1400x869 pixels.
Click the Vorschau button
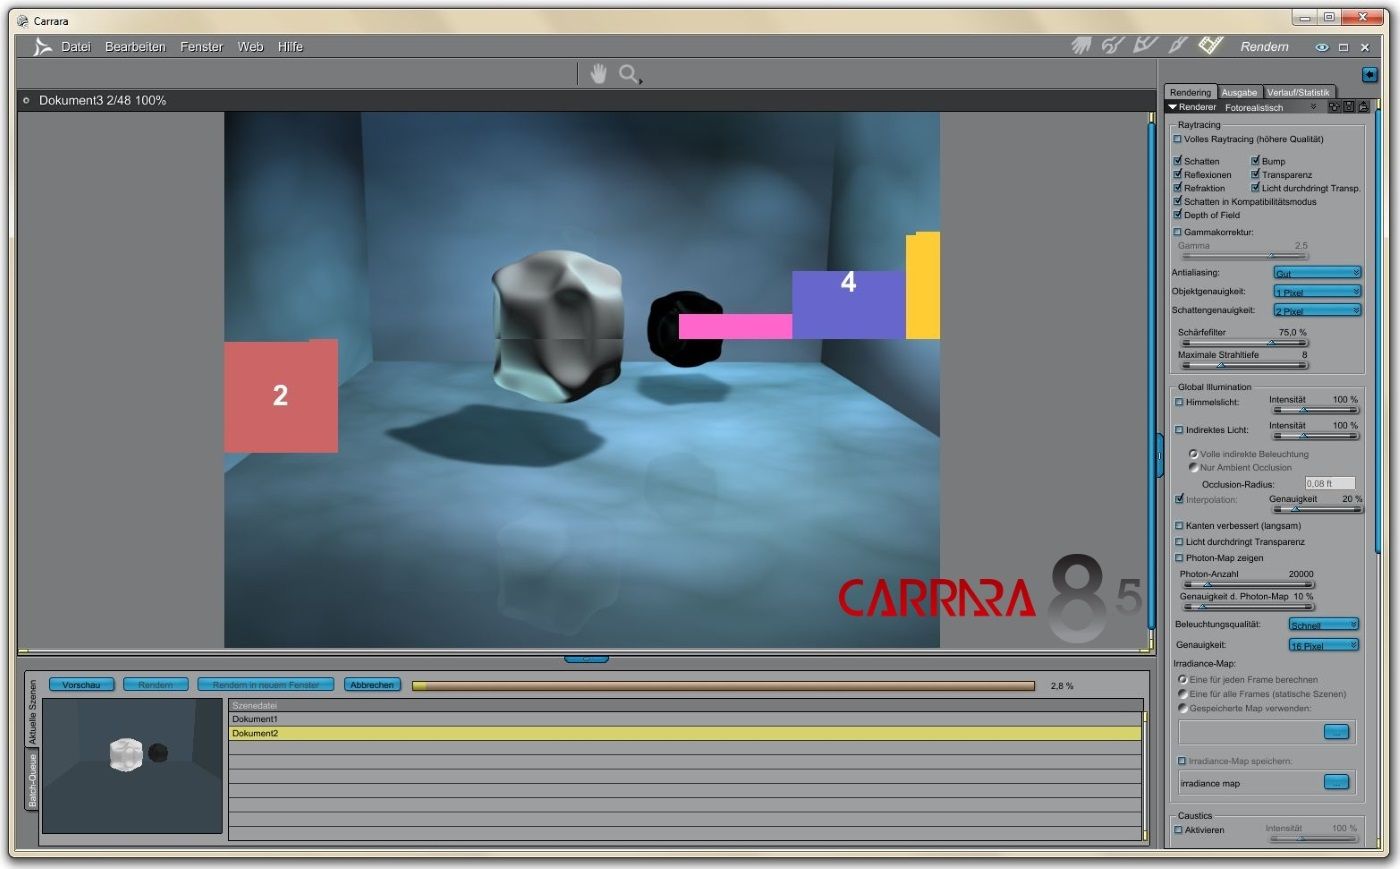[x=81, y=685]
